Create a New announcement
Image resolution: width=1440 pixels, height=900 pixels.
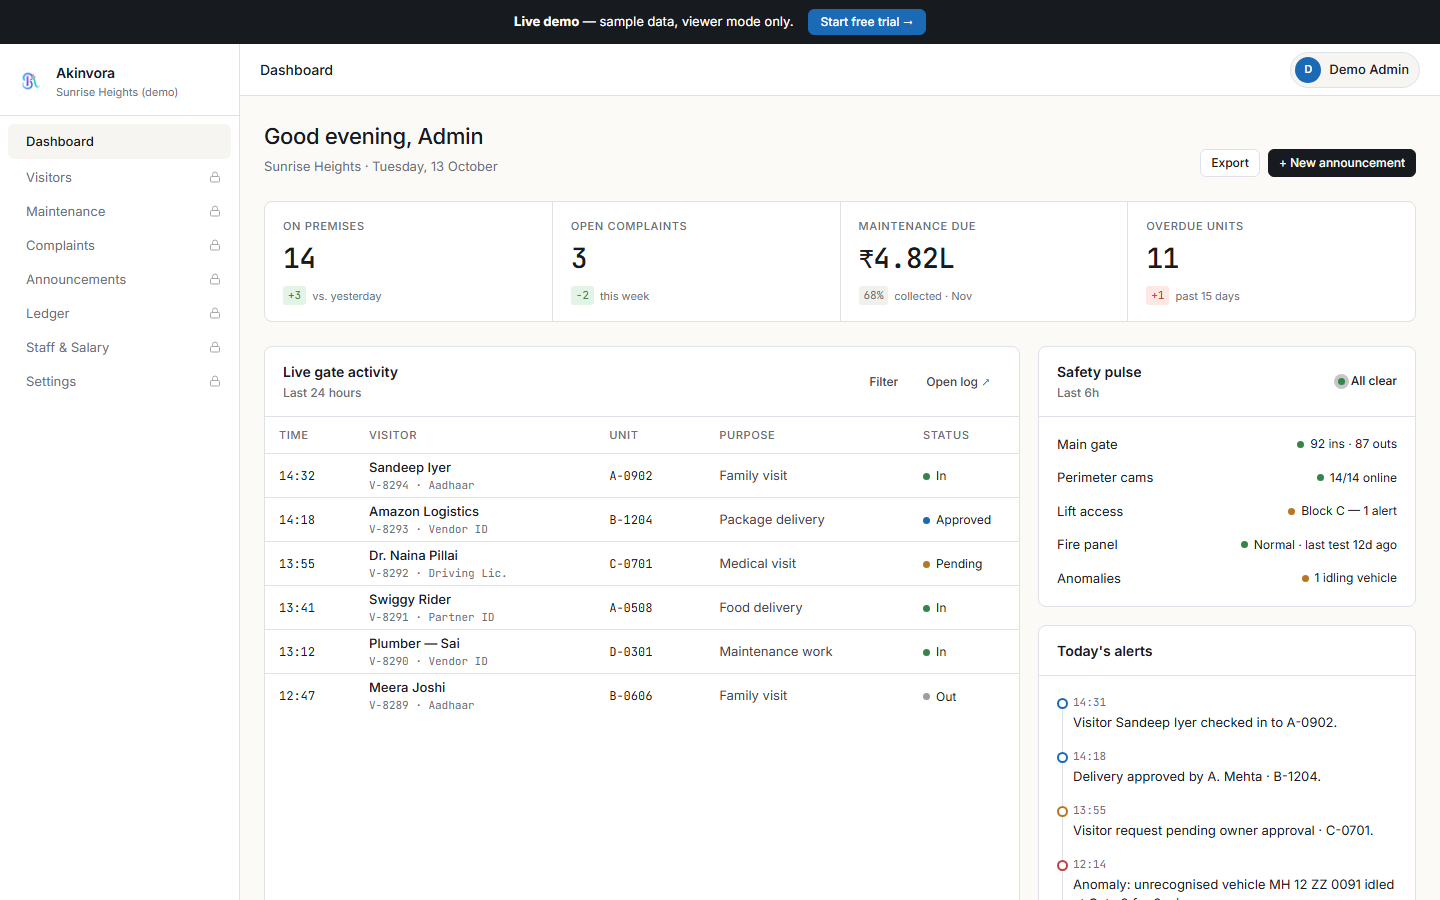(1341, 163)
